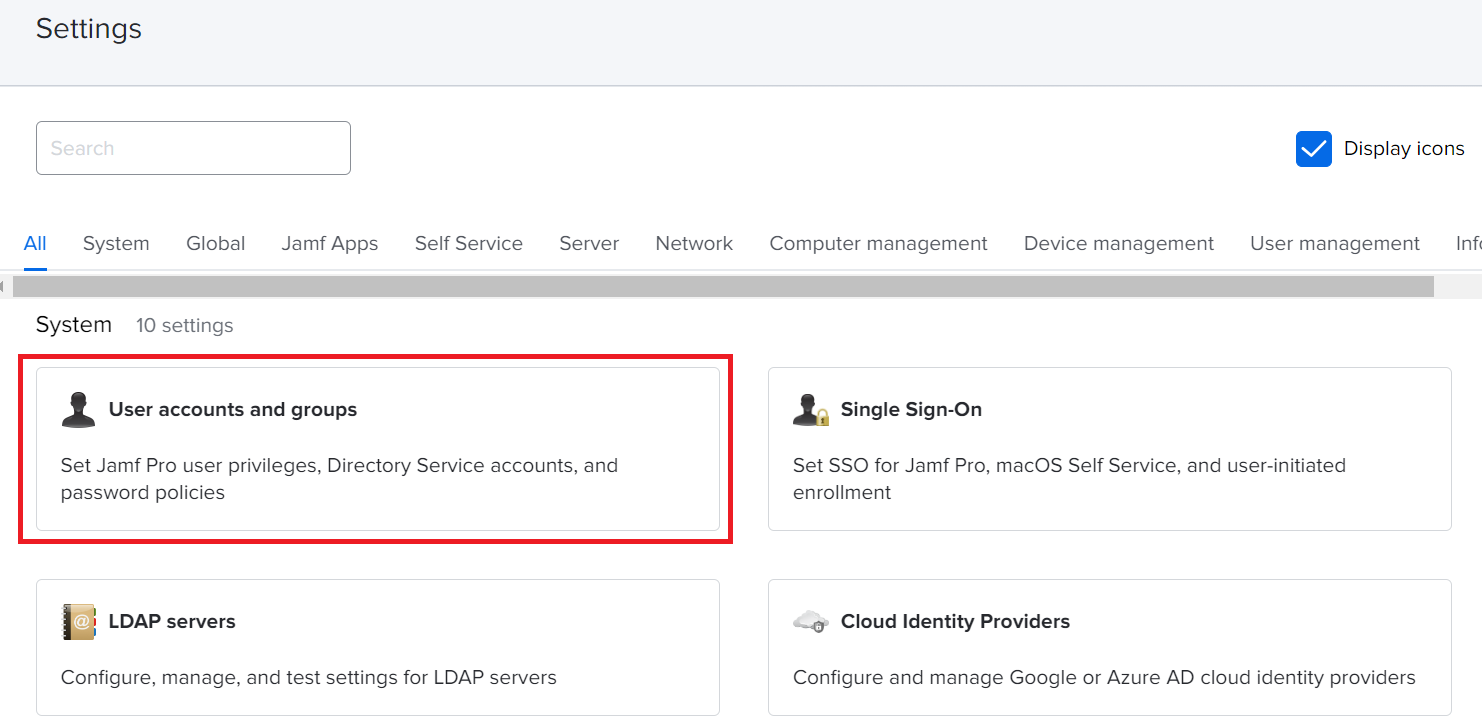Open the Computer management tab
The width and height of the screenshot is (1482, 724).
pyautogui.click(x=878, y=243)
